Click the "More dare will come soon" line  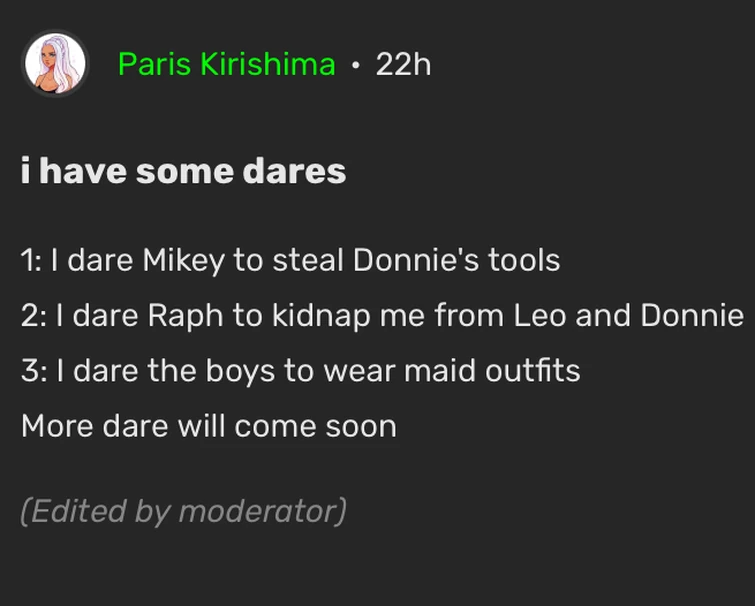(208, 426)
